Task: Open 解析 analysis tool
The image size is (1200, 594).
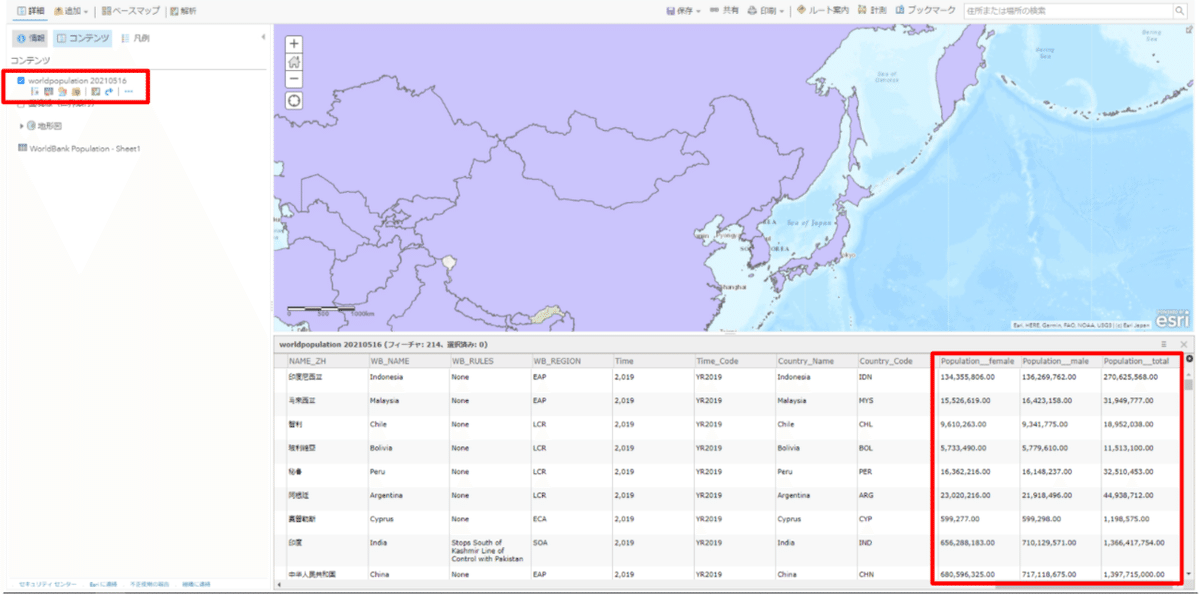Action: [x=183, y=11]
